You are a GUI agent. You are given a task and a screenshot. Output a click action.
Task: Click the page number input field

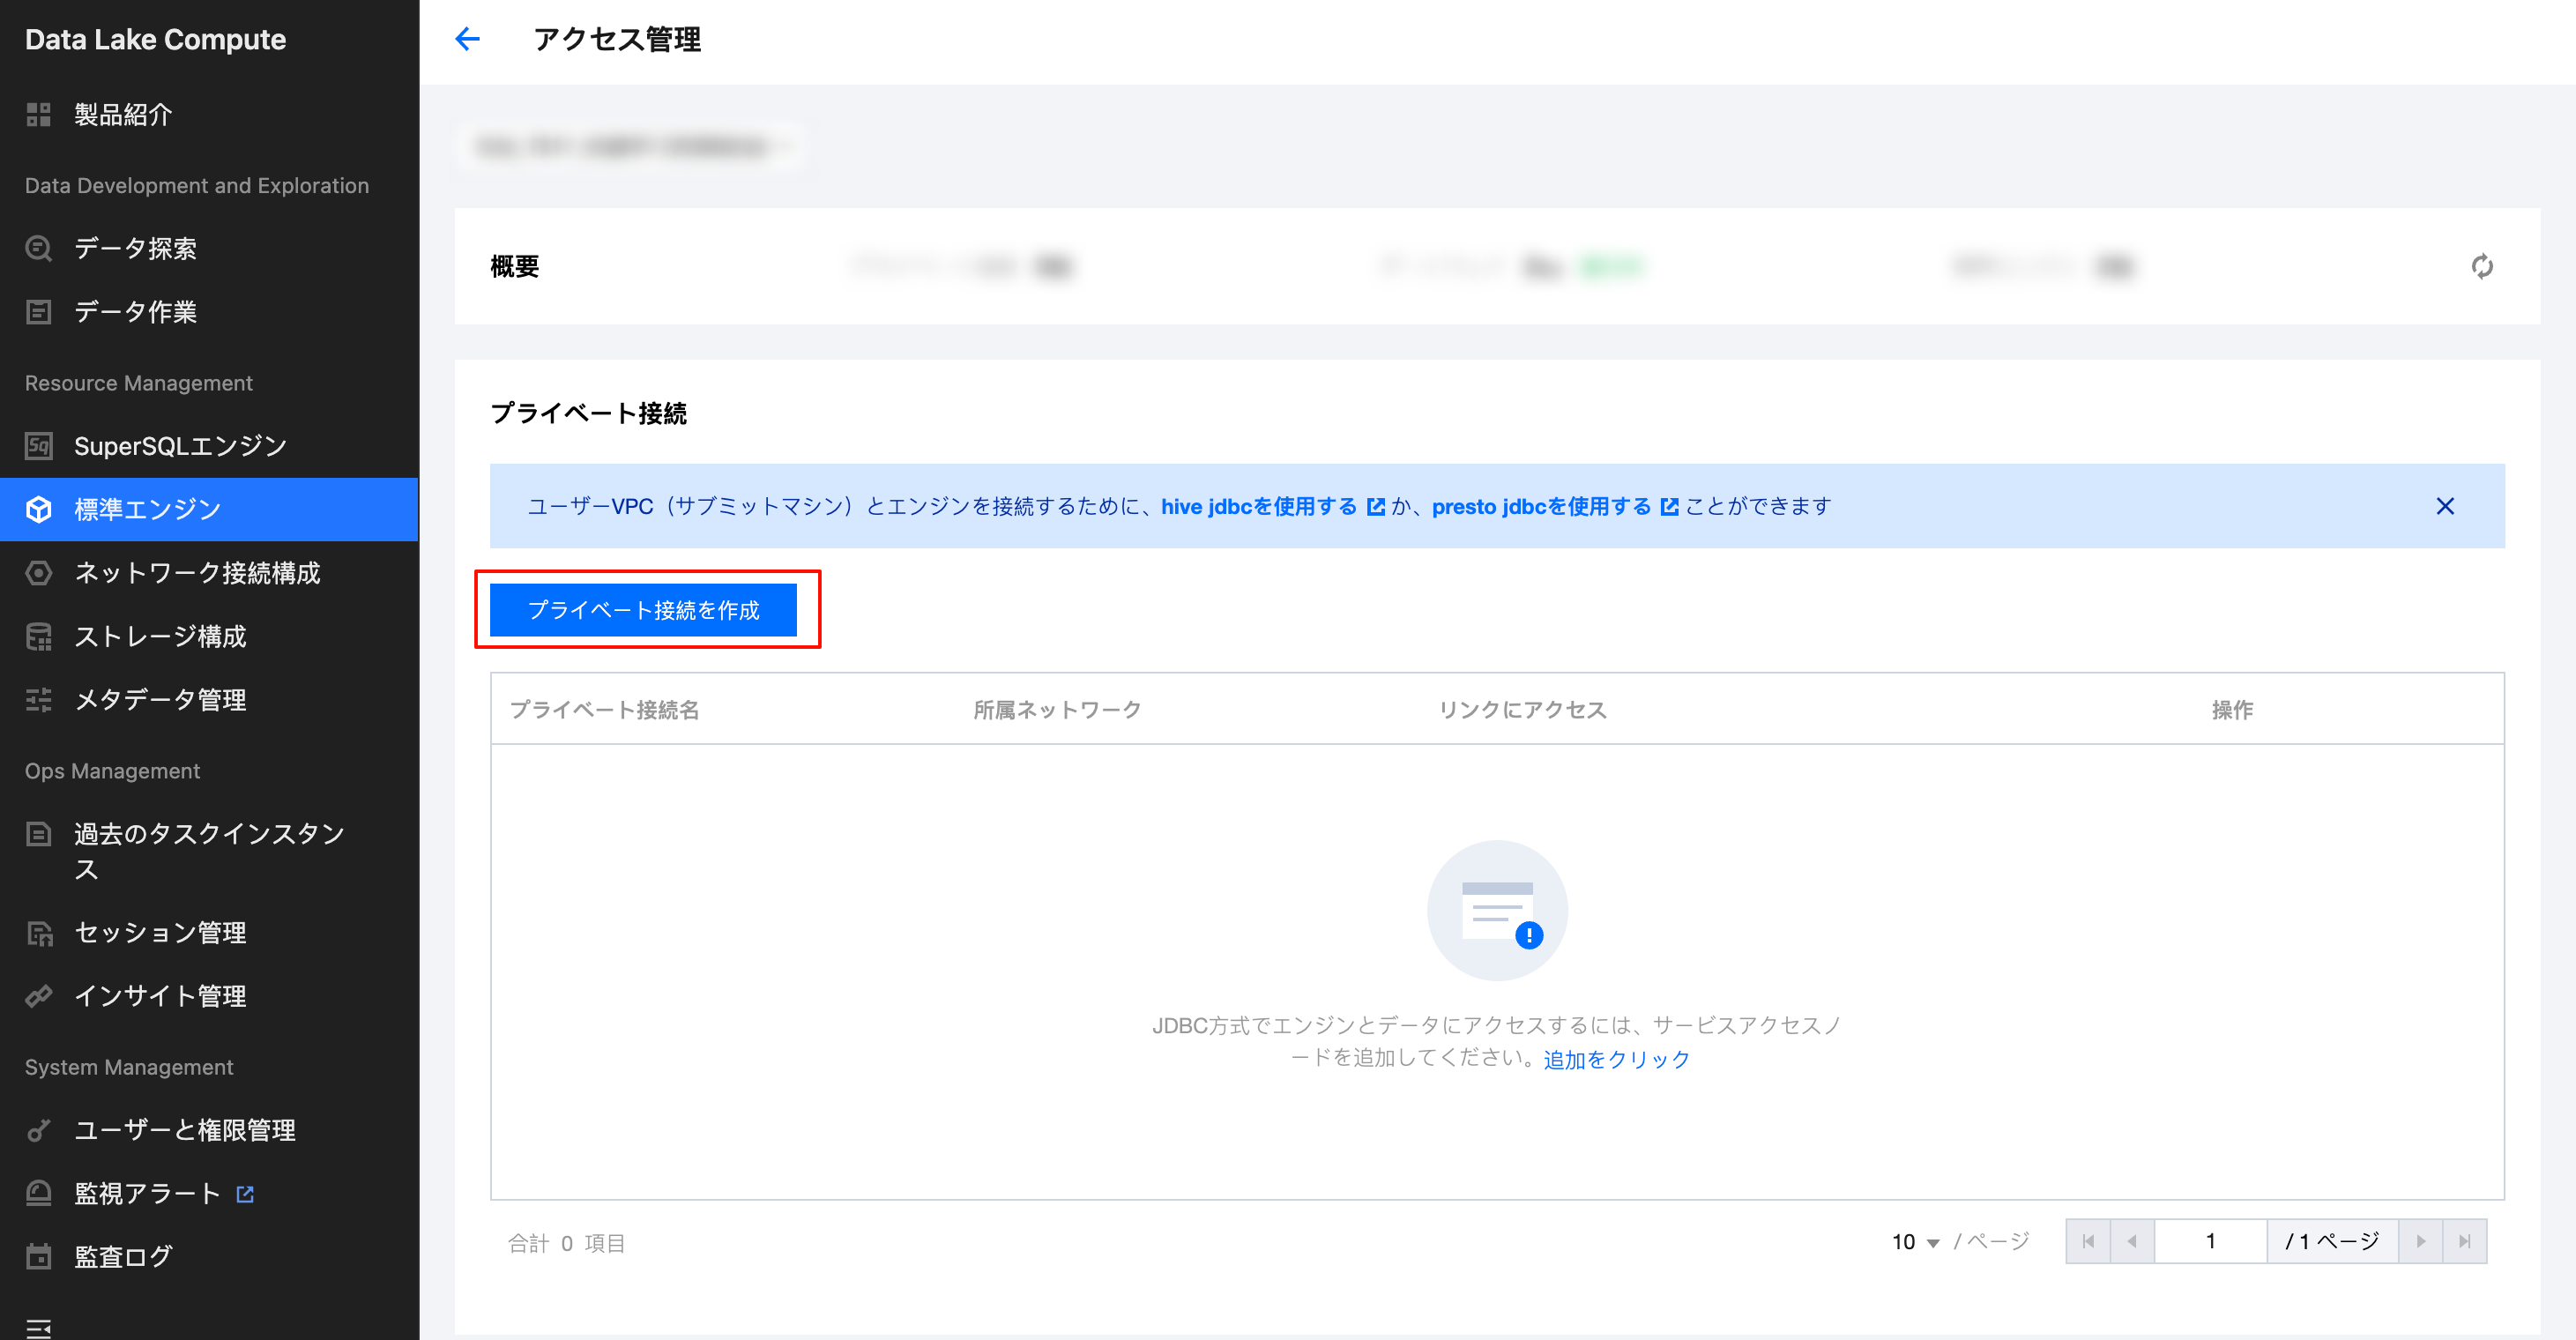[2210, 1241]
